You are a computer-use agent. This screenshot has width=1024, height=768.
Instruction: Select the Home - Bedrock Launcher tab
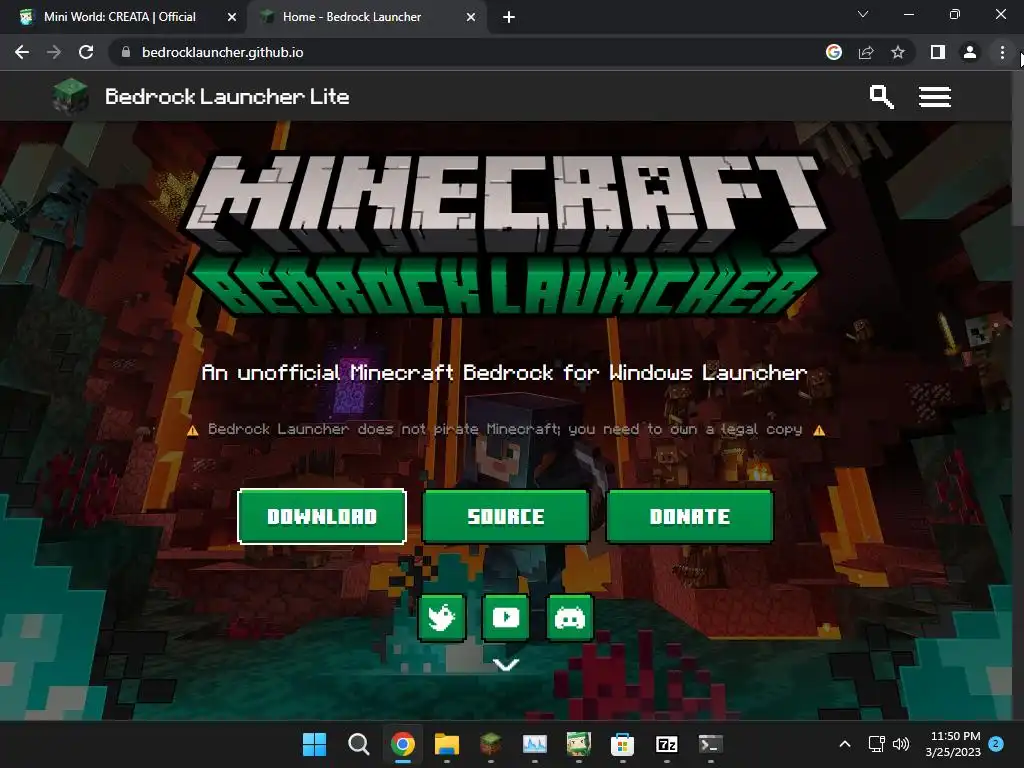point(352,17)
